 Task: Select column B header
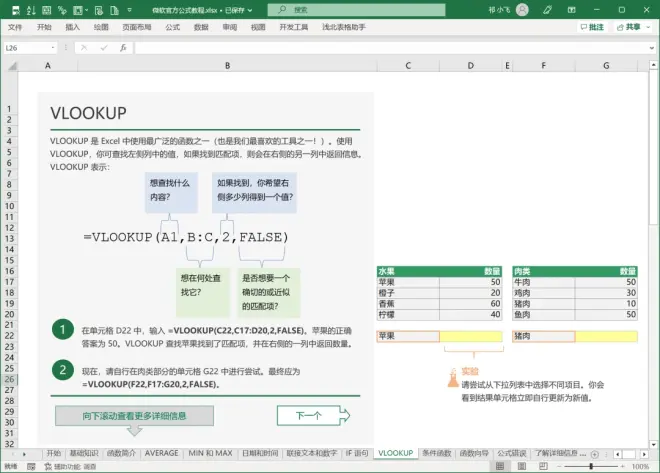pos(227,66)
